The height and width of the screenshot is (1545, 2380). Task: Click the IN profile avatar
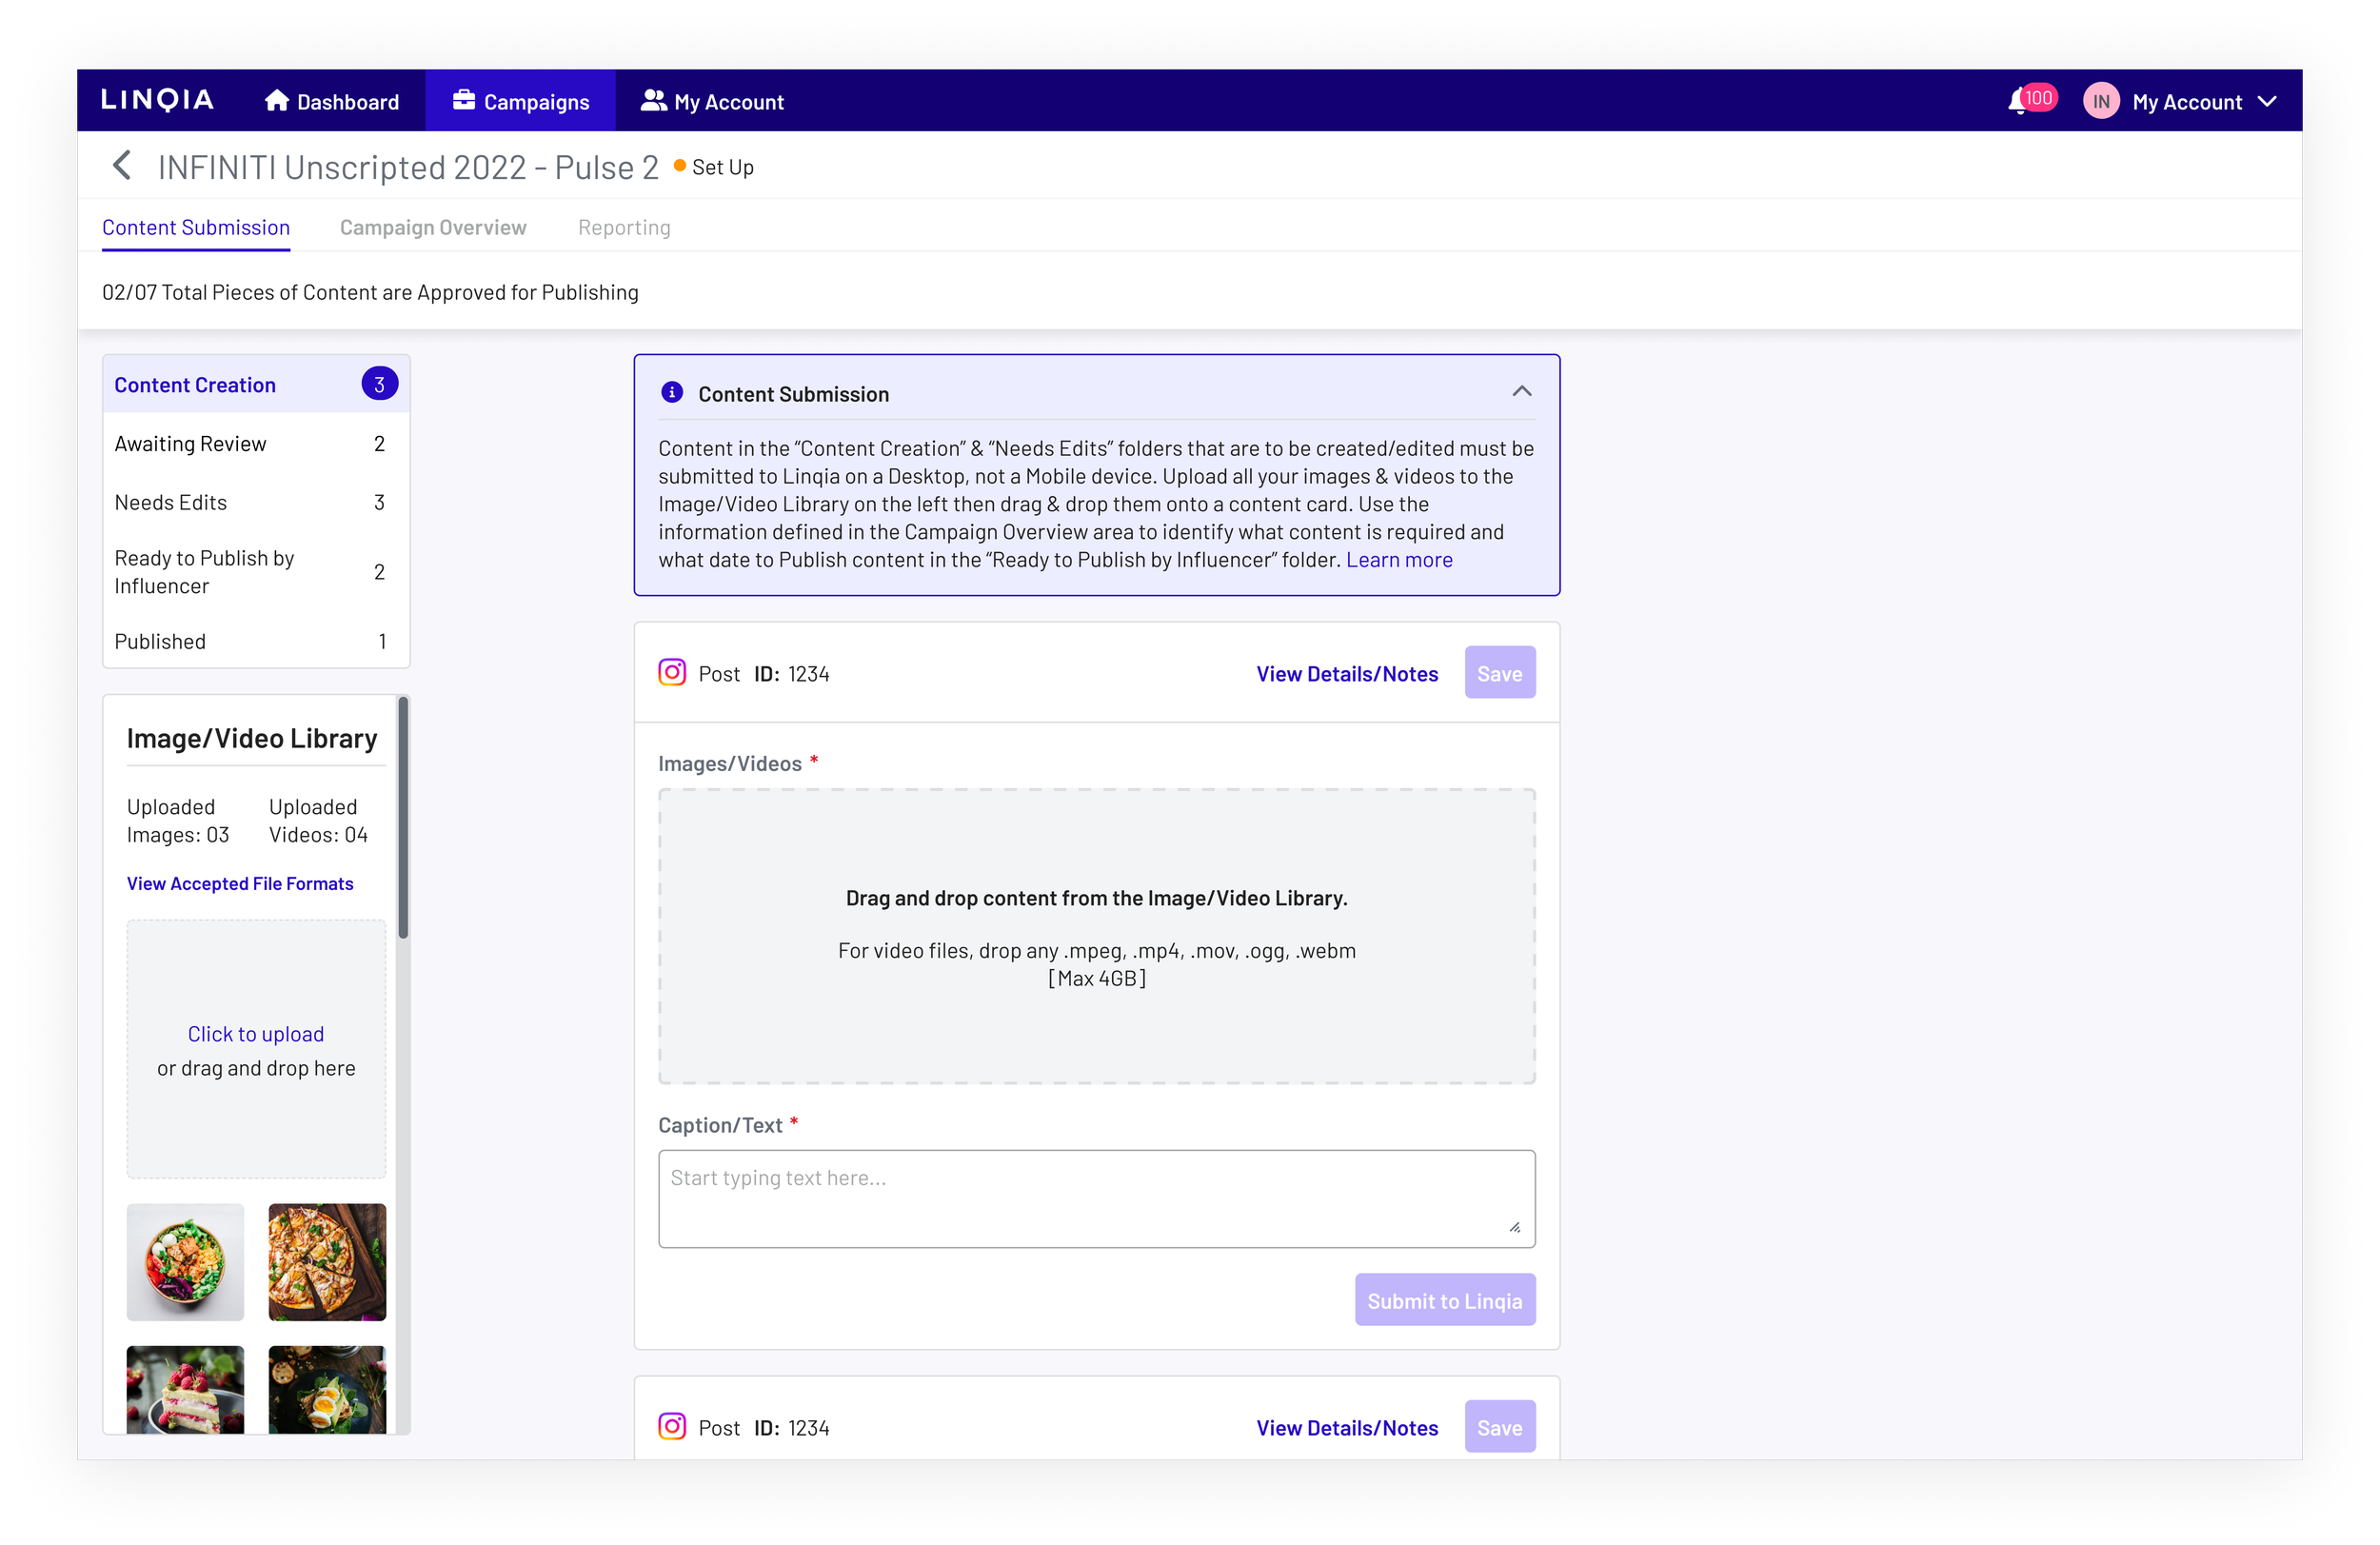coord(2101,101)
